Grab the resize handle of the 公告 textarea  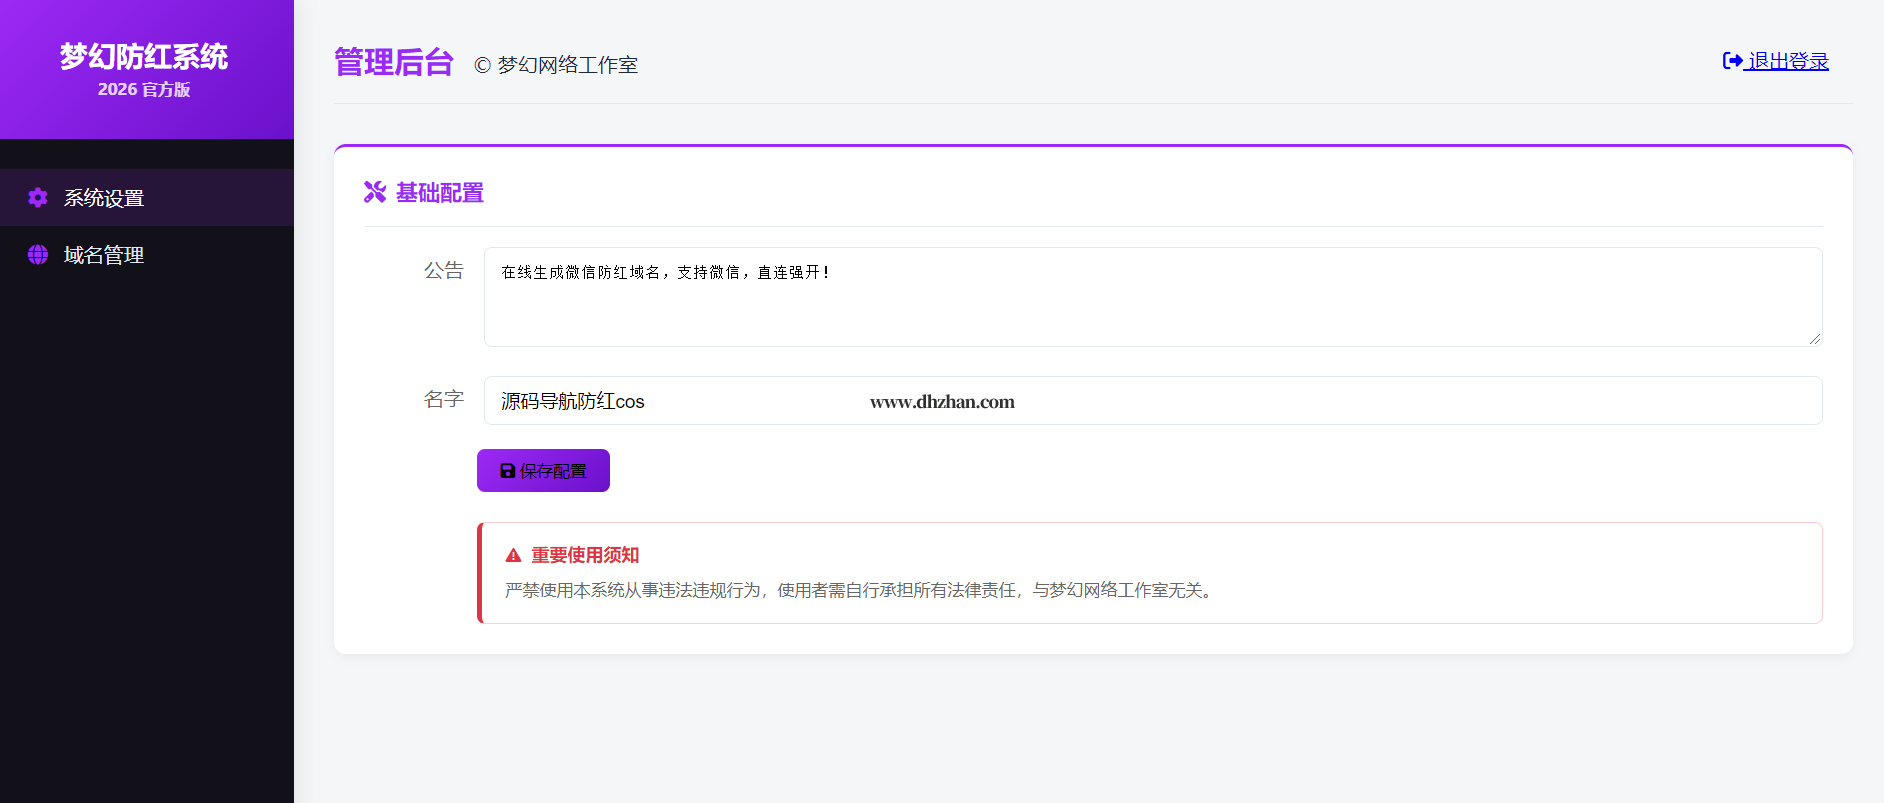1814,339
